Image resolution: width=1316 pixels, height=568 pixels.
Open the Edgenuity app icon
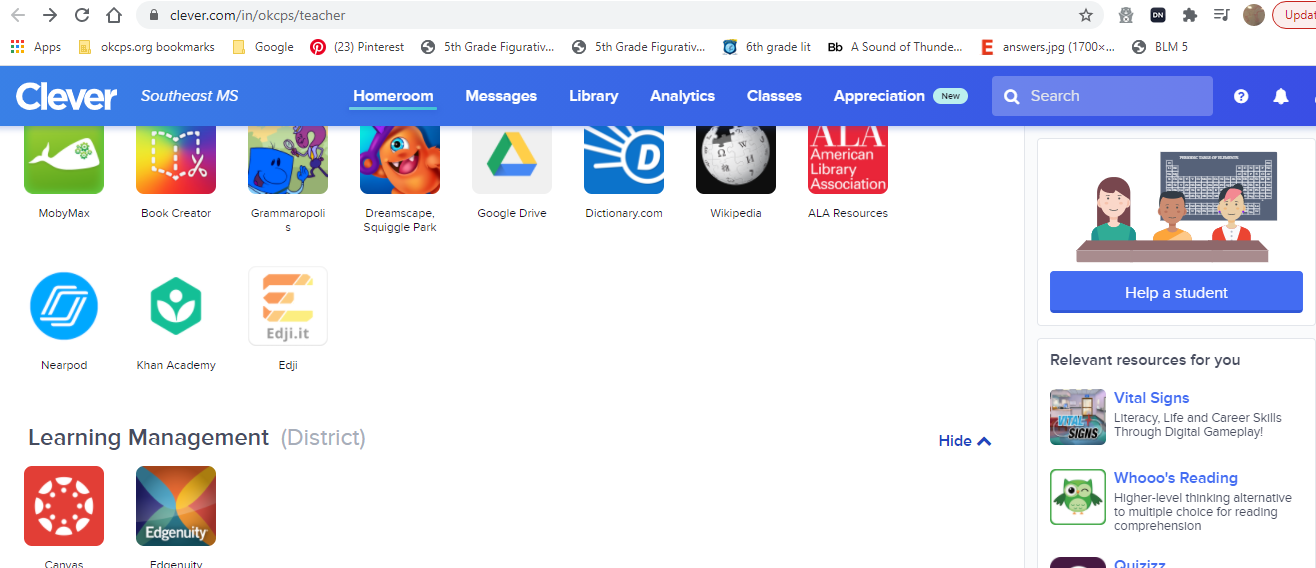(x=176, y=506)
